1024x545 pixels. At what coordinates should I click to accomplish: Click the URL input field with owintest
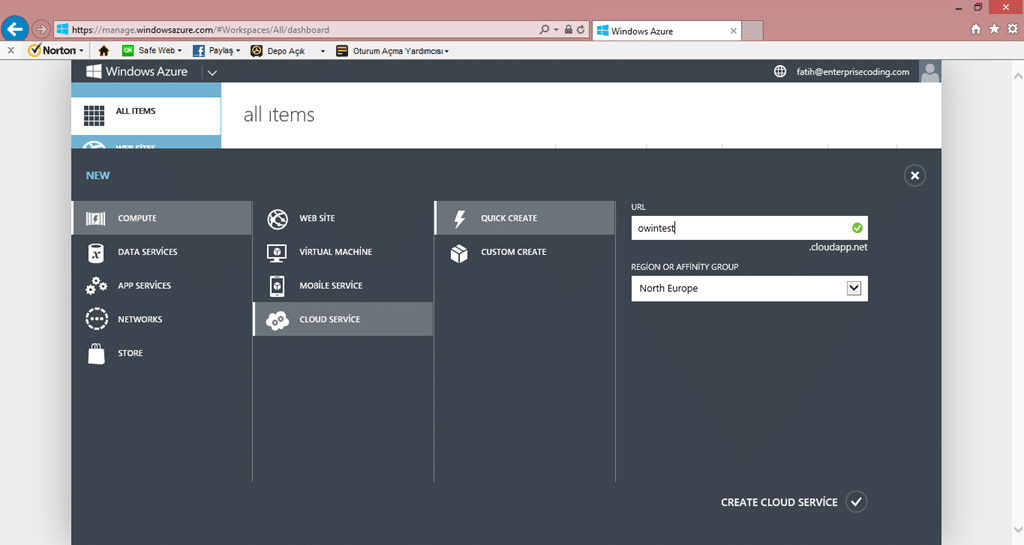tap(749, 228)
